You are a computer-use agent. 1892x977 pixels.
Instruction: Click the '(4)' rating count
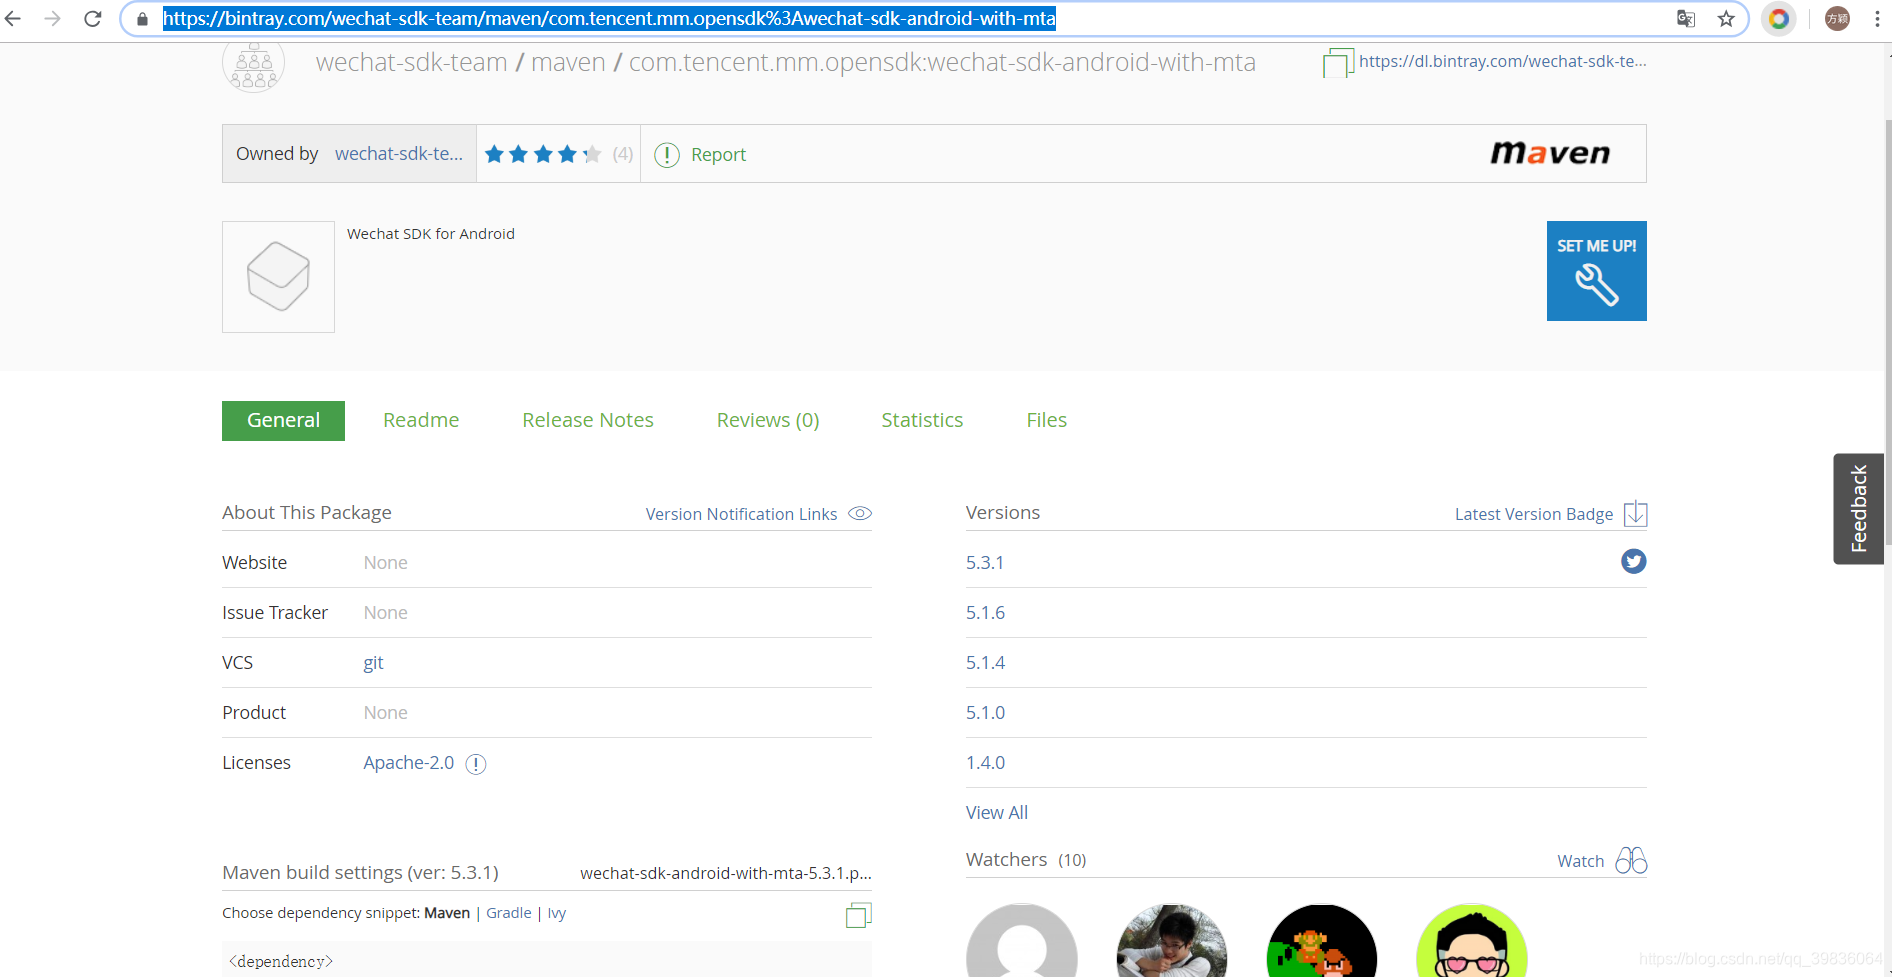[x=623, y=154]
